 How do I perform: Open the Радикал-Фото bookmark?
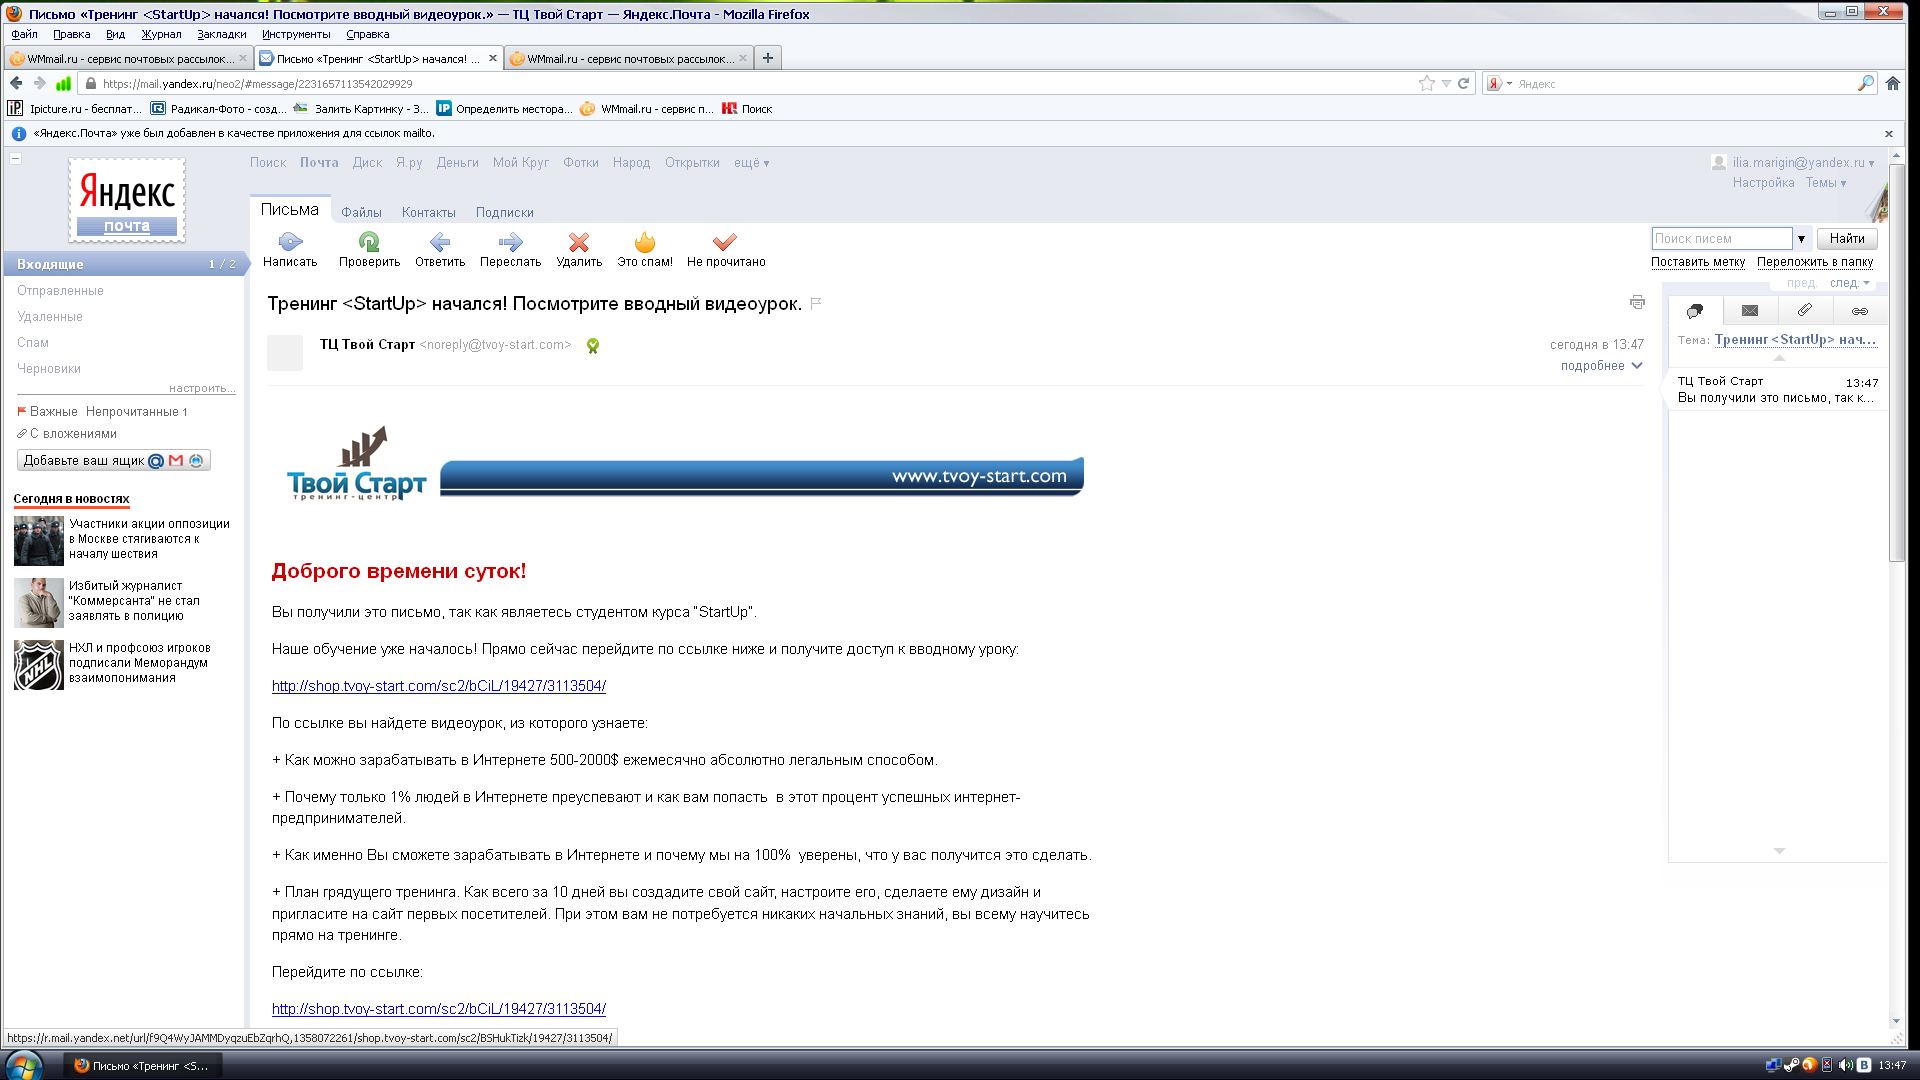[x=218, y=109]
